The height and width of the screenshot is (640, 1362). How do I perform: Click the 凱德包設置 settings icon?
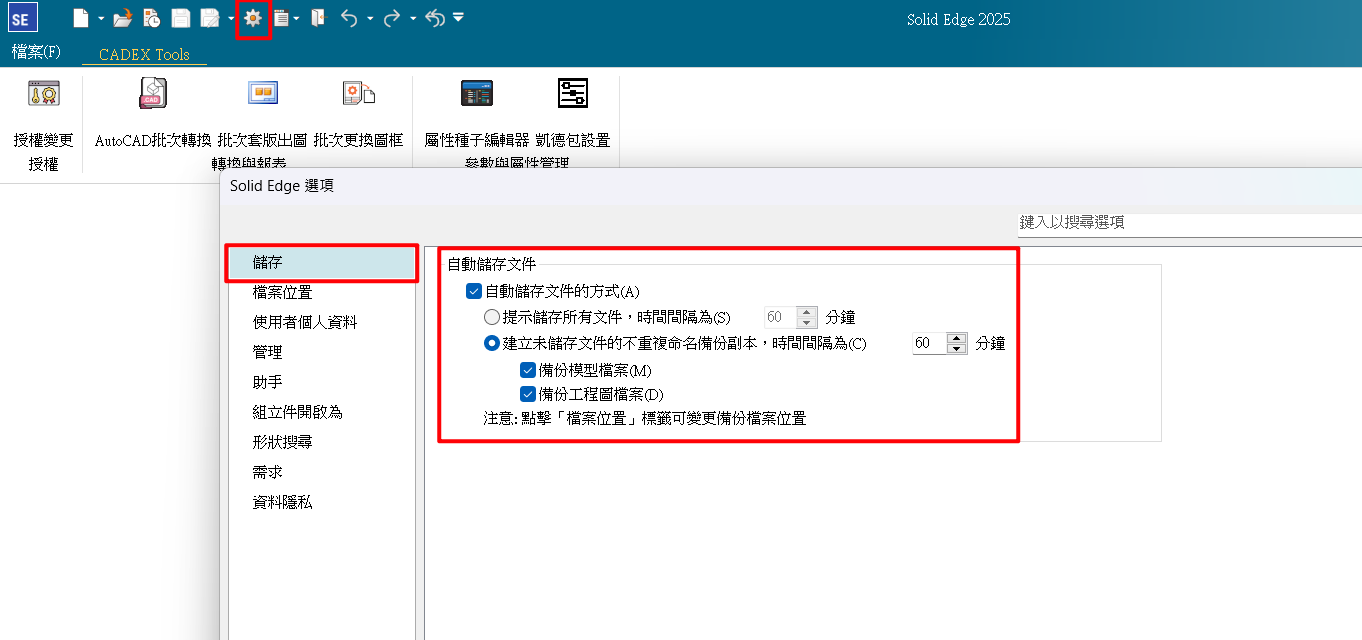tap(572, 95)
